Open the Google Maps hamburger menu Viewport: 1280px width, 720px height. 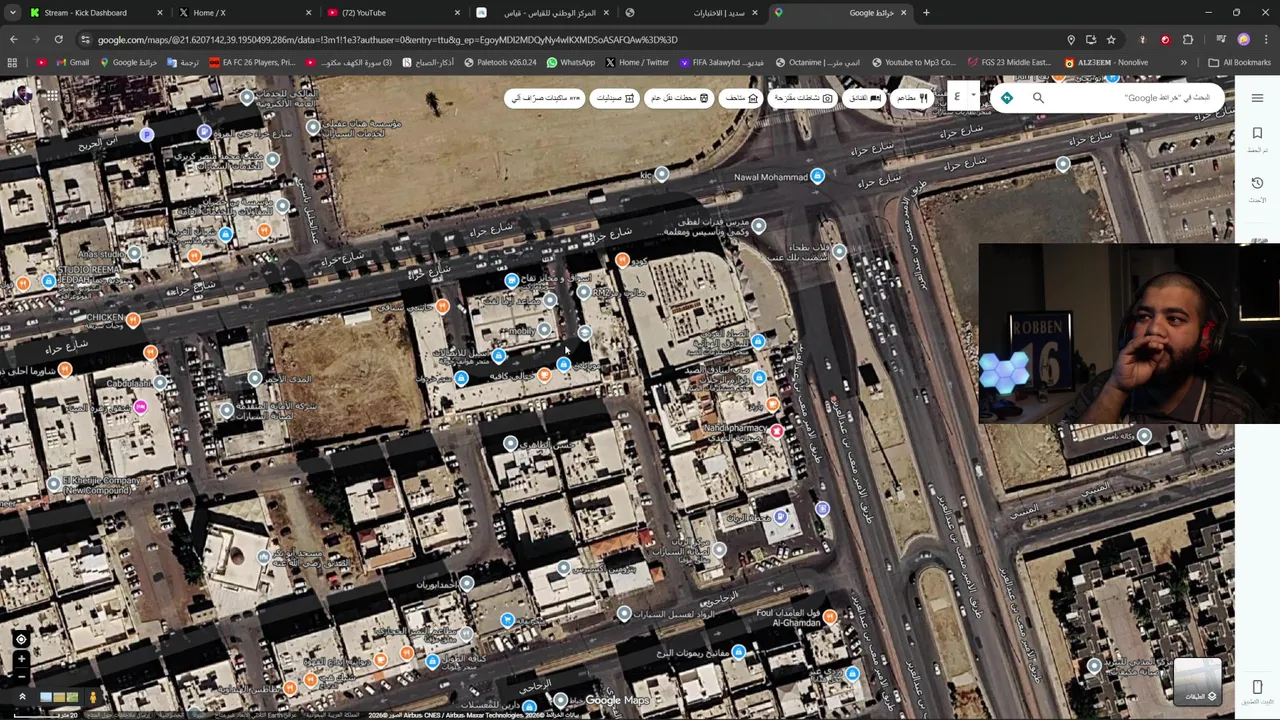click(1257, 98)
